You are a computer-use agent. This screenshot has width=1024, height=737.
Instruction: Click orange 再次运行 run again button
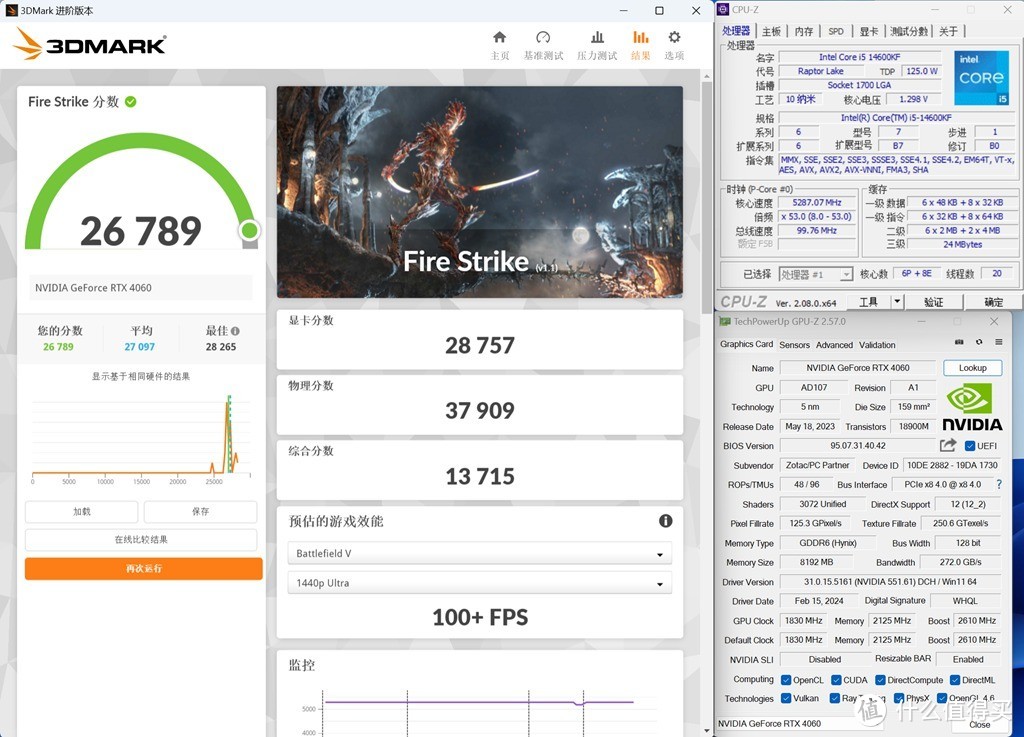(144, 569)
